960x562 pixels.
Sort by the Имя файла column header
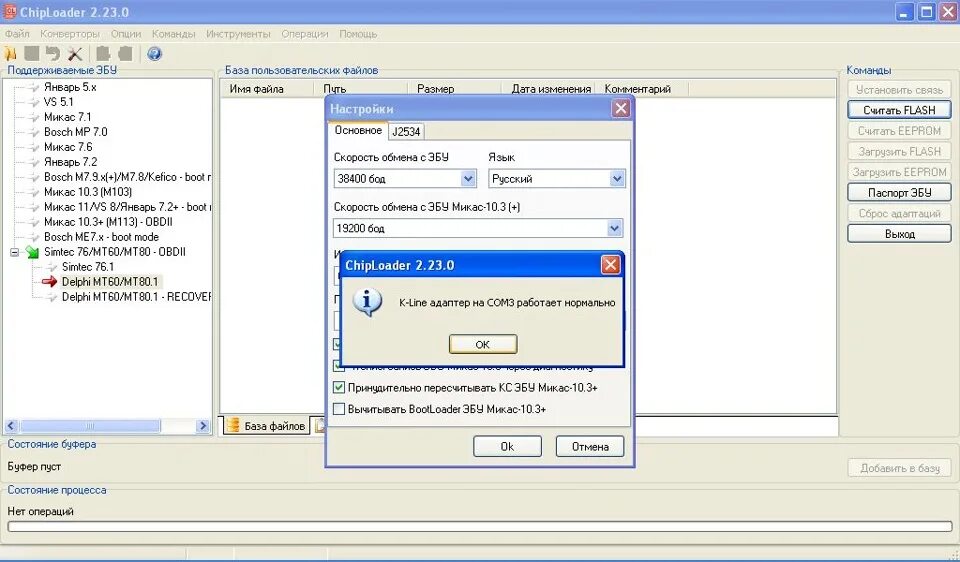point(266,89)
